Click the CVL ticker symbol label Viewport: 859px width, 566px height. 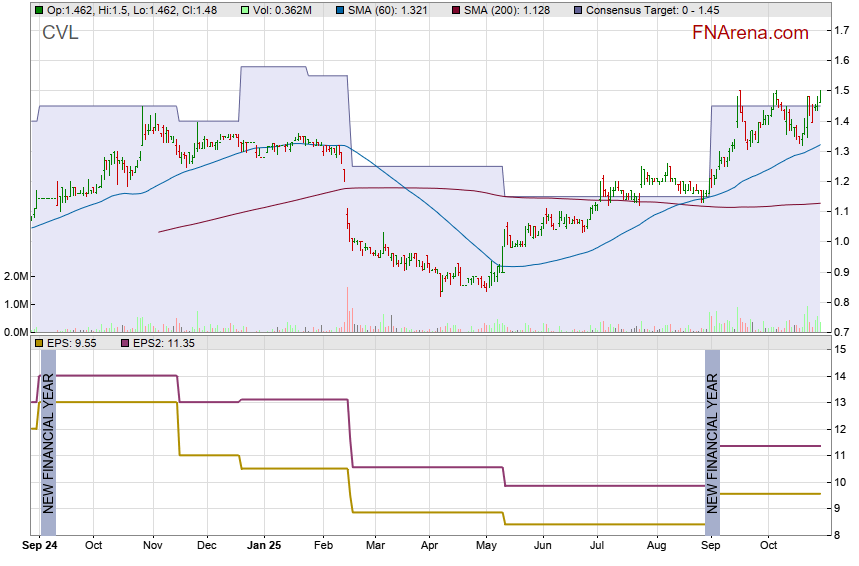click(x=60, y=33)
